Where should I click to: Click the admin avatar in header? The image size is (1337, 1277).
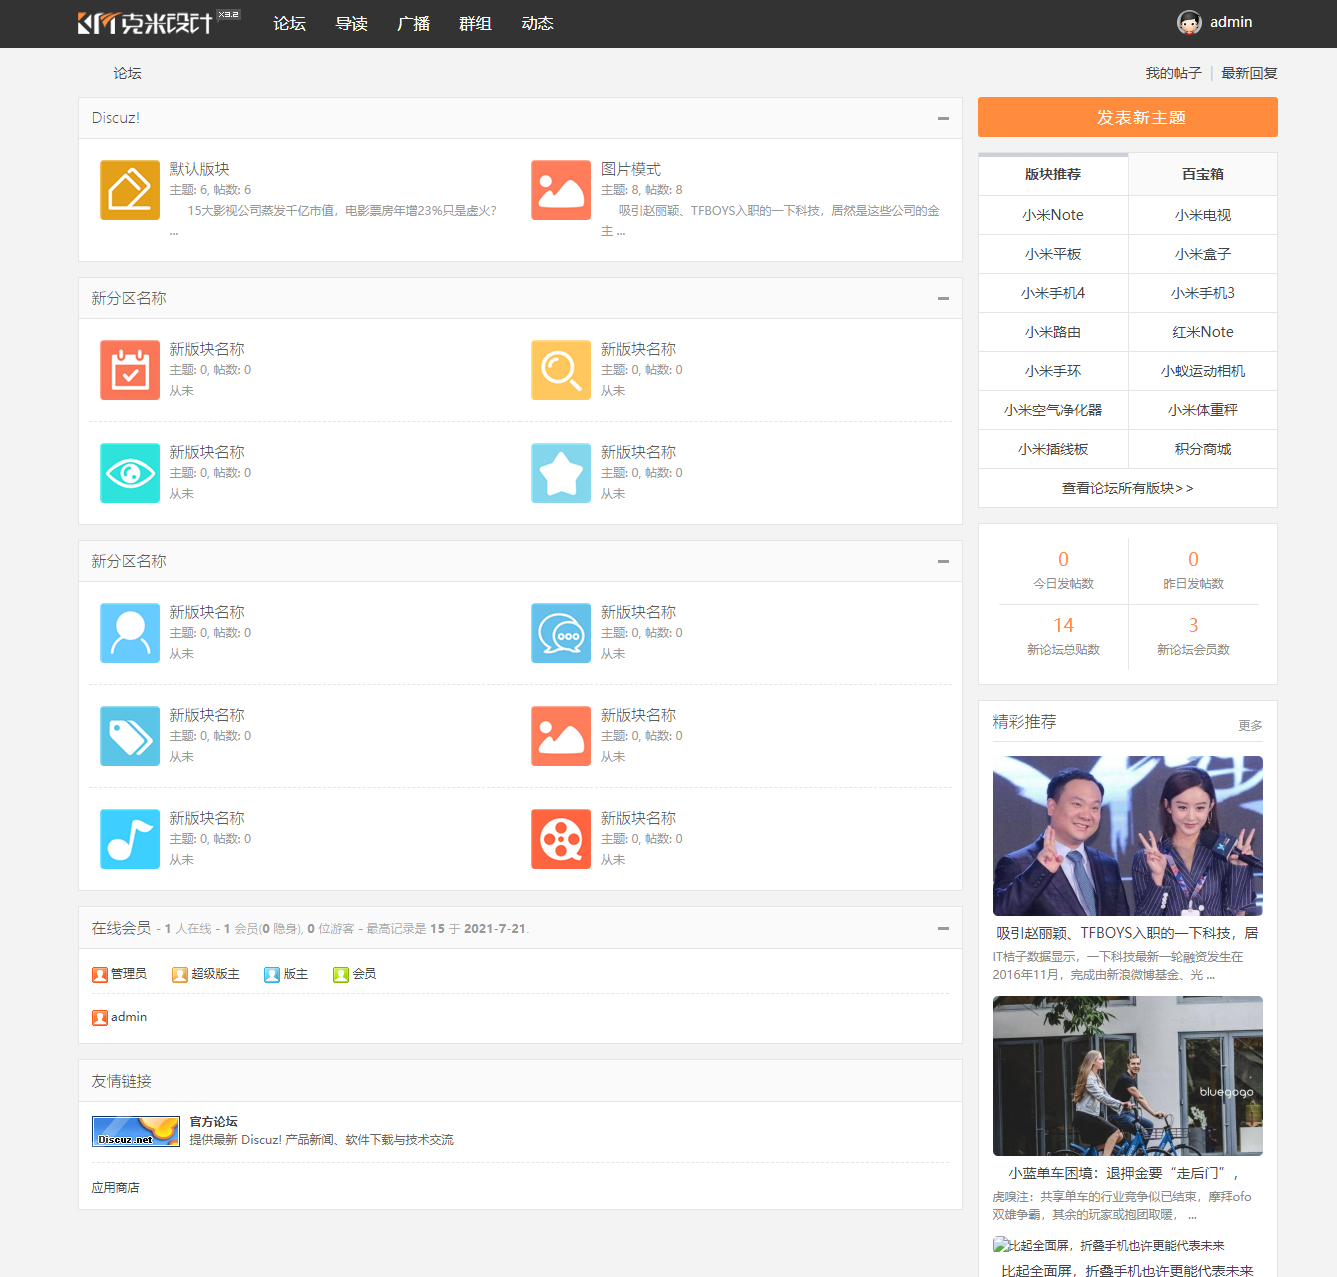tap(1189, 23)
